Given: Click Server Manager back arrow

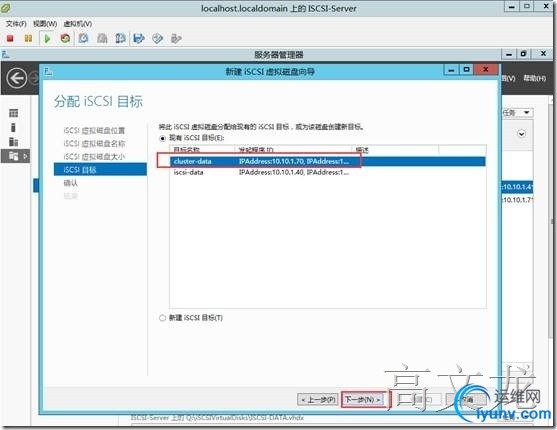Looking at the screenshot, I should click(17, 78).
